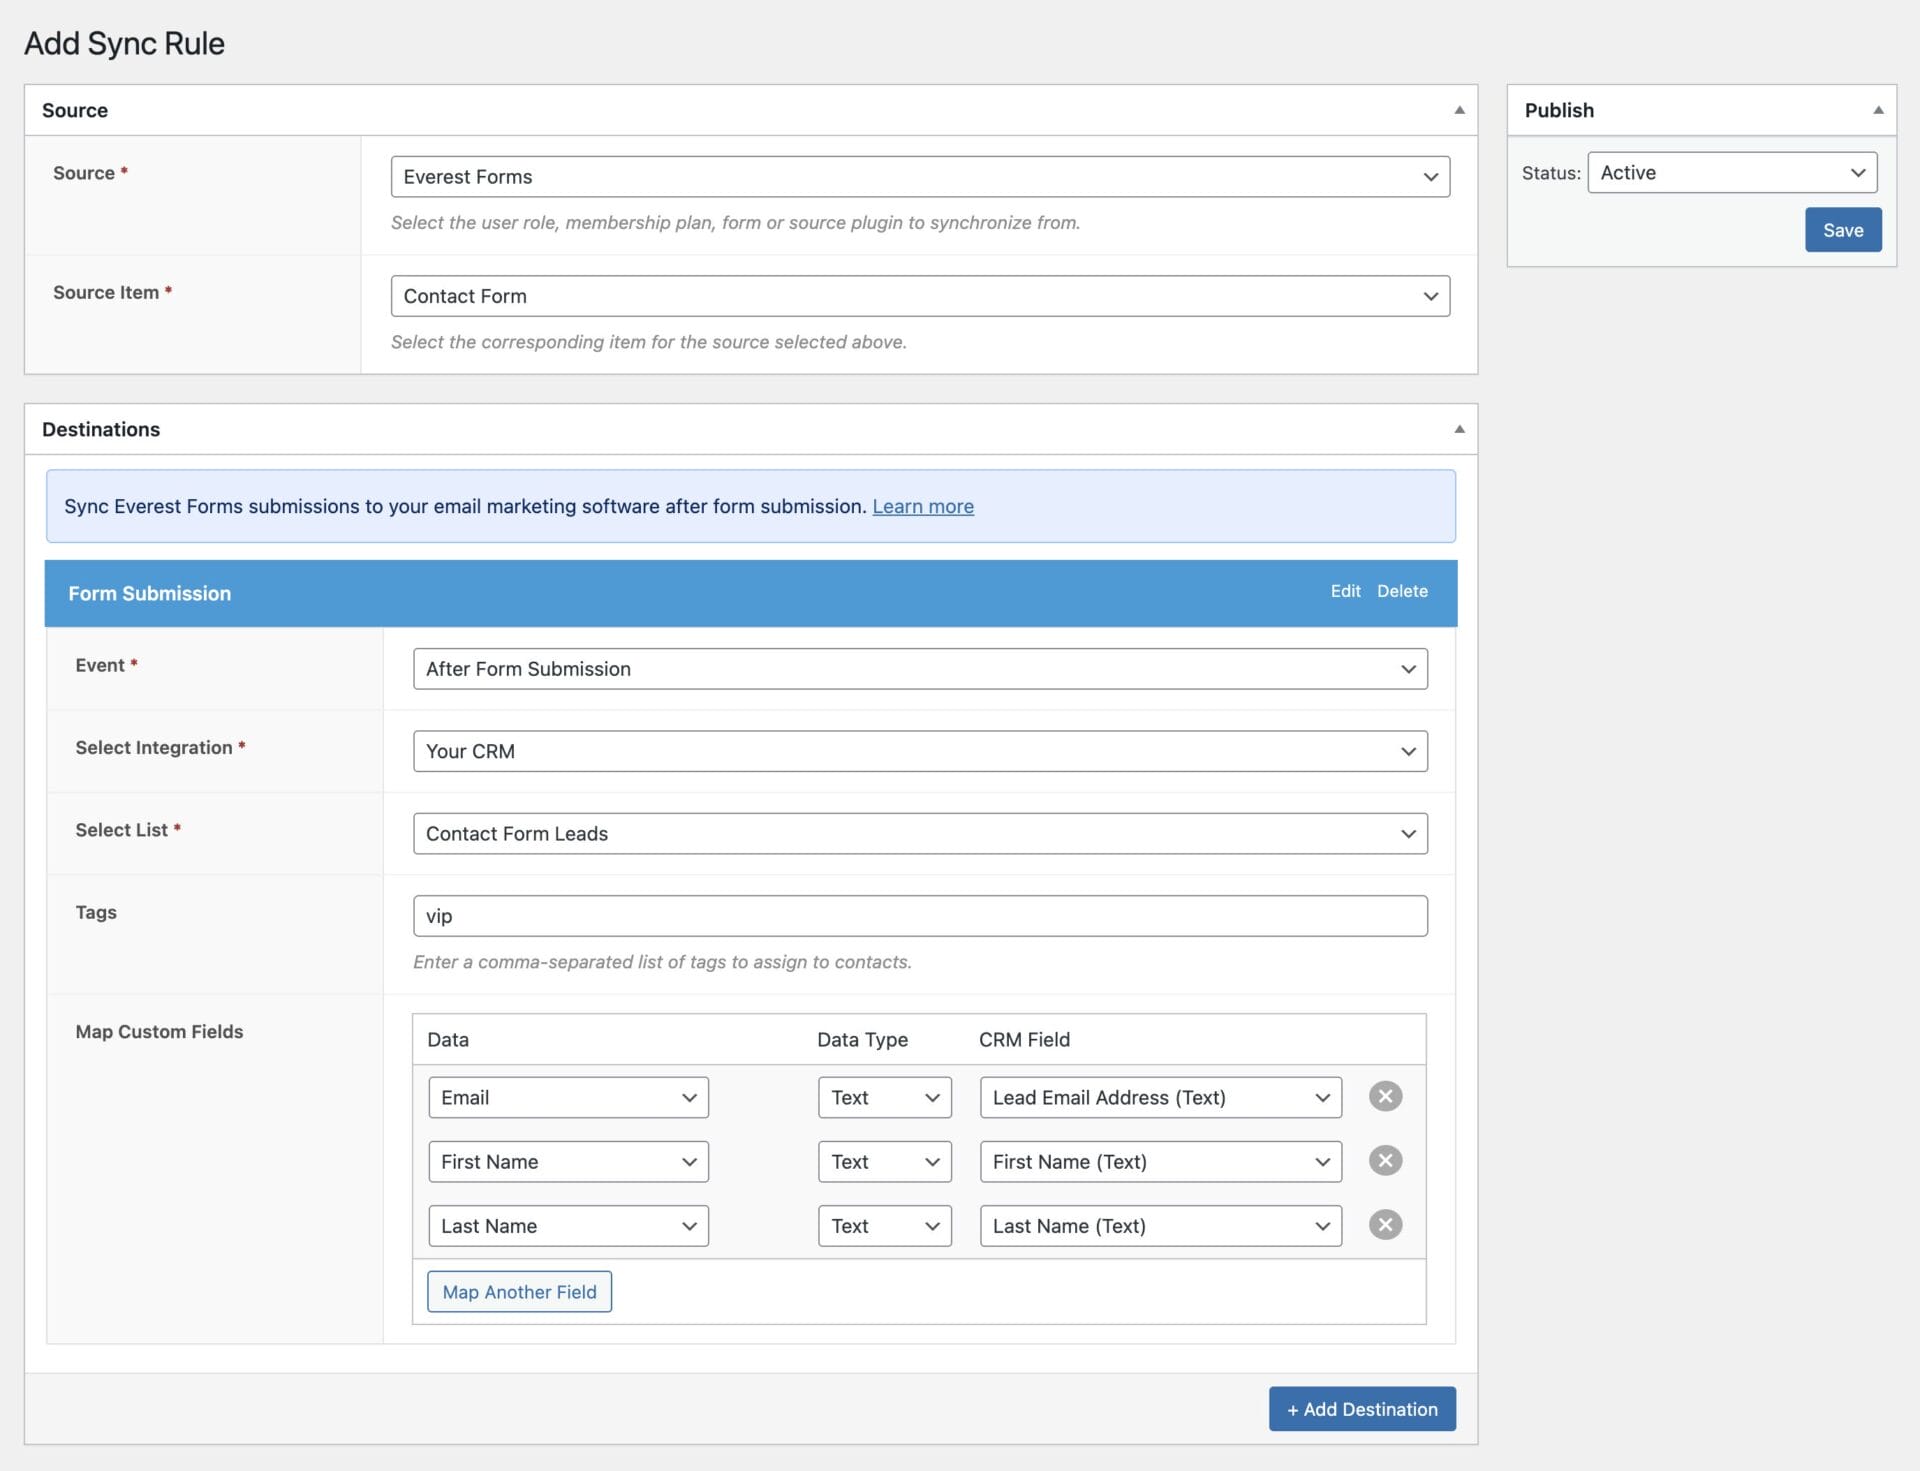The width and height of the screenshot is (1920, 1471).
Task: Click Edit in Form Submission header
Action: (1345, 591)
